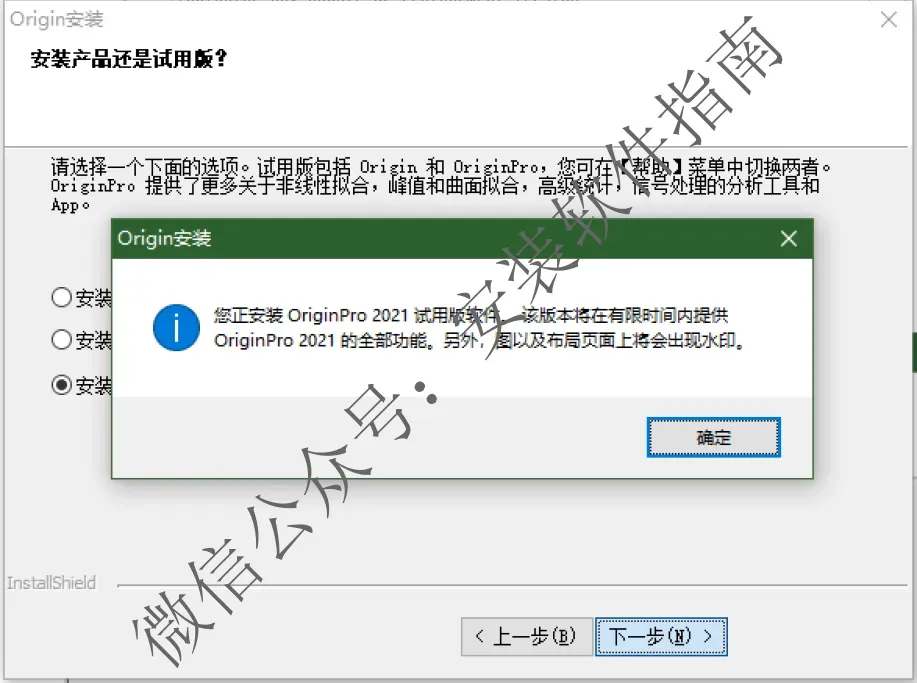917x683 pixels.
Task: Go back with the 上一步(B) button
Action: click(x=526, y=636)
